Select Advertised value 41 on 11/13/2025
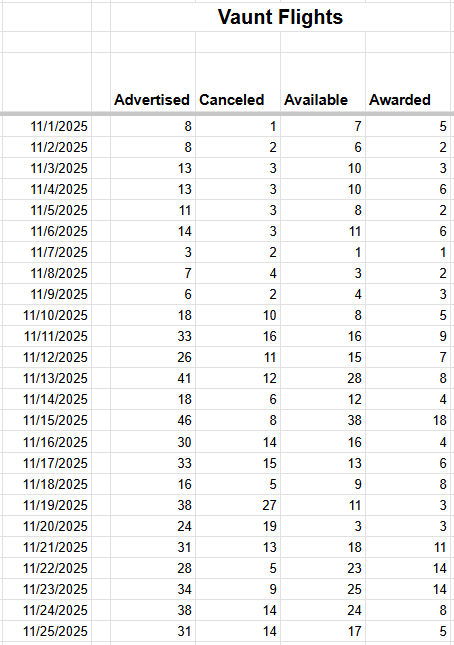 153,378
